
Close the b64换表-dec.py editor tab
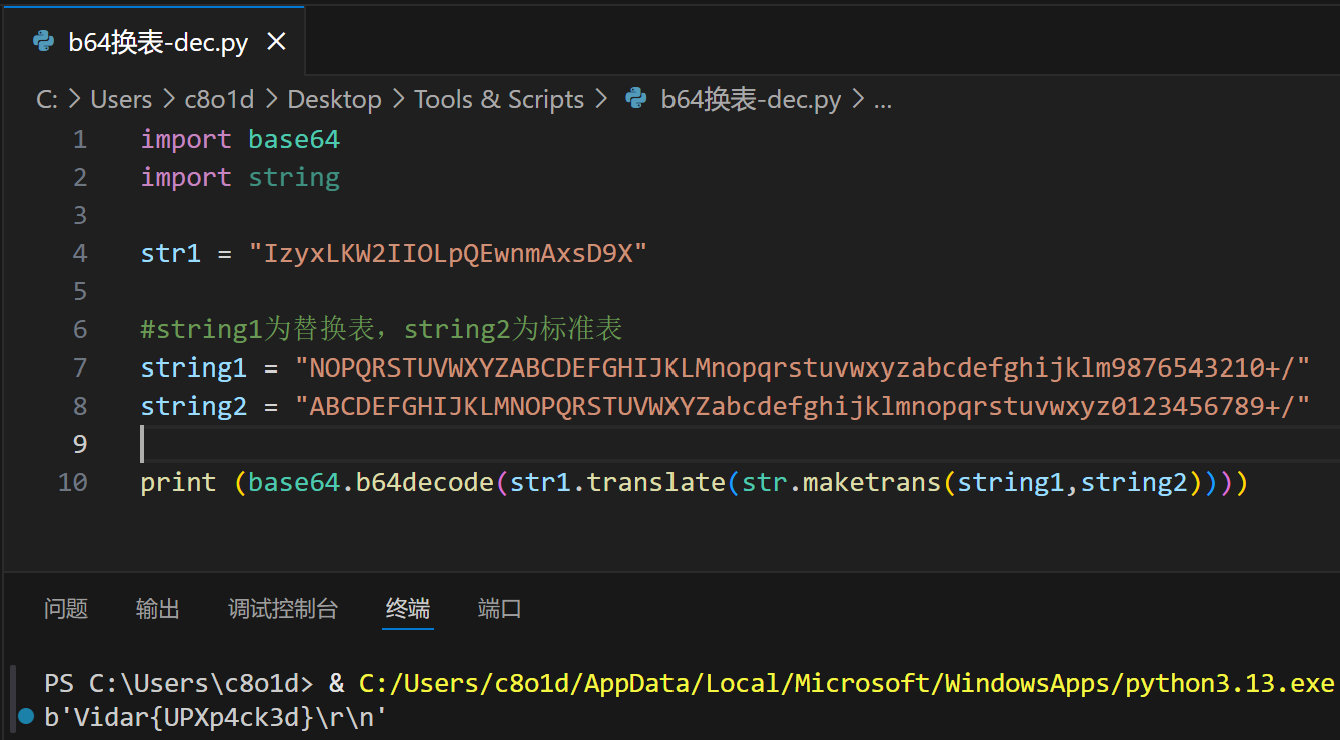(277, 41)
